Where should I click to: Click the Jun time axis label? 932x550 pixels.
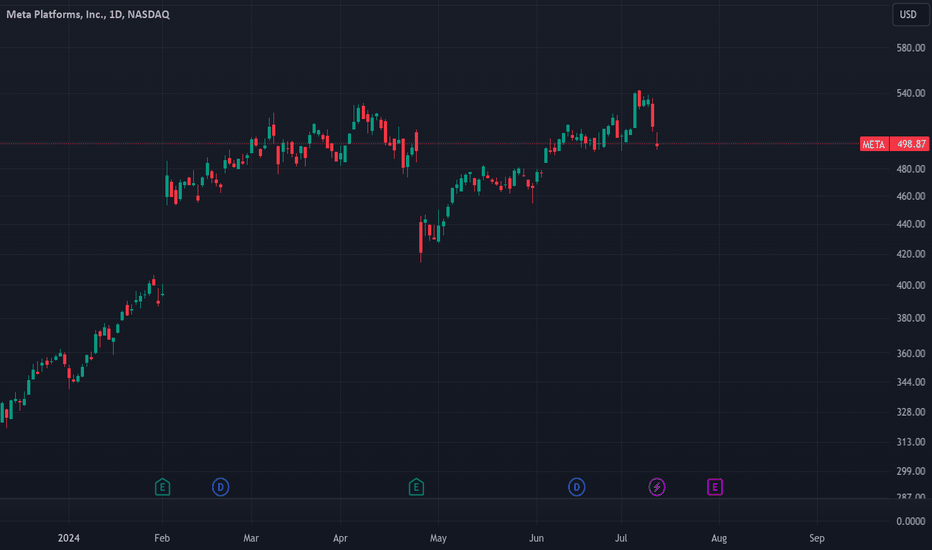point(536,538)
